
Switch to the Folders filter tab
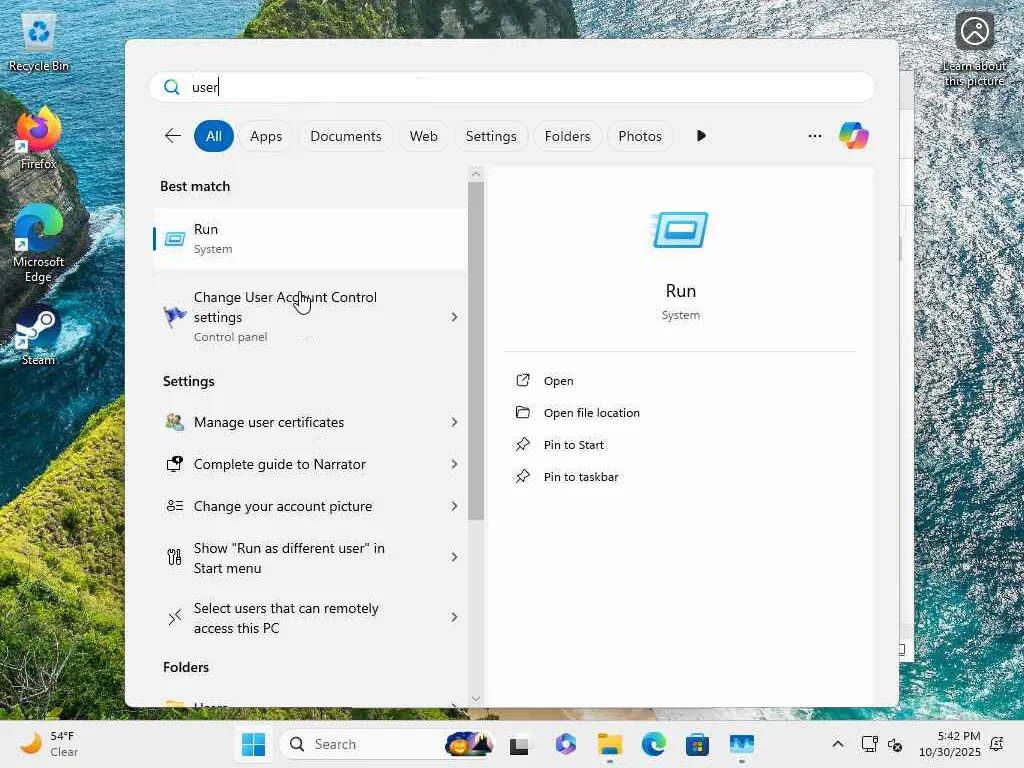point(567,136)
